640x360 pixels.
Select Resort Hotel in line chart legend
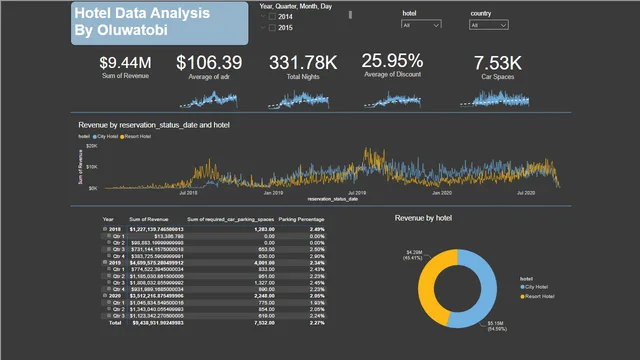tap(136, 136)
